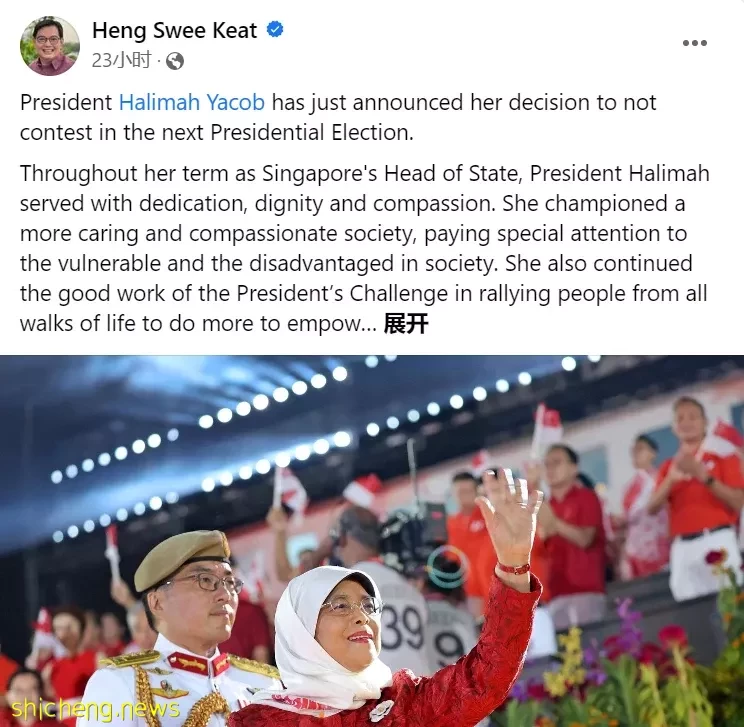Open the photo of President Halimah waving

(x=372, y=541)
